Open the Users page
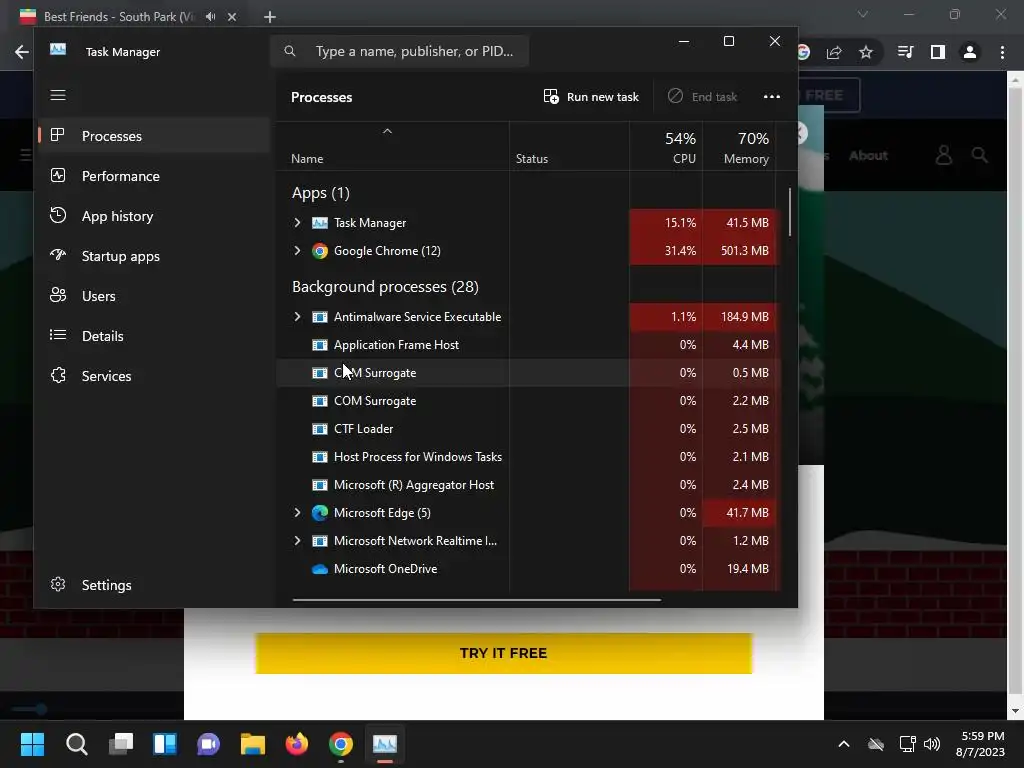1024x768 pixels. (154, 296)
